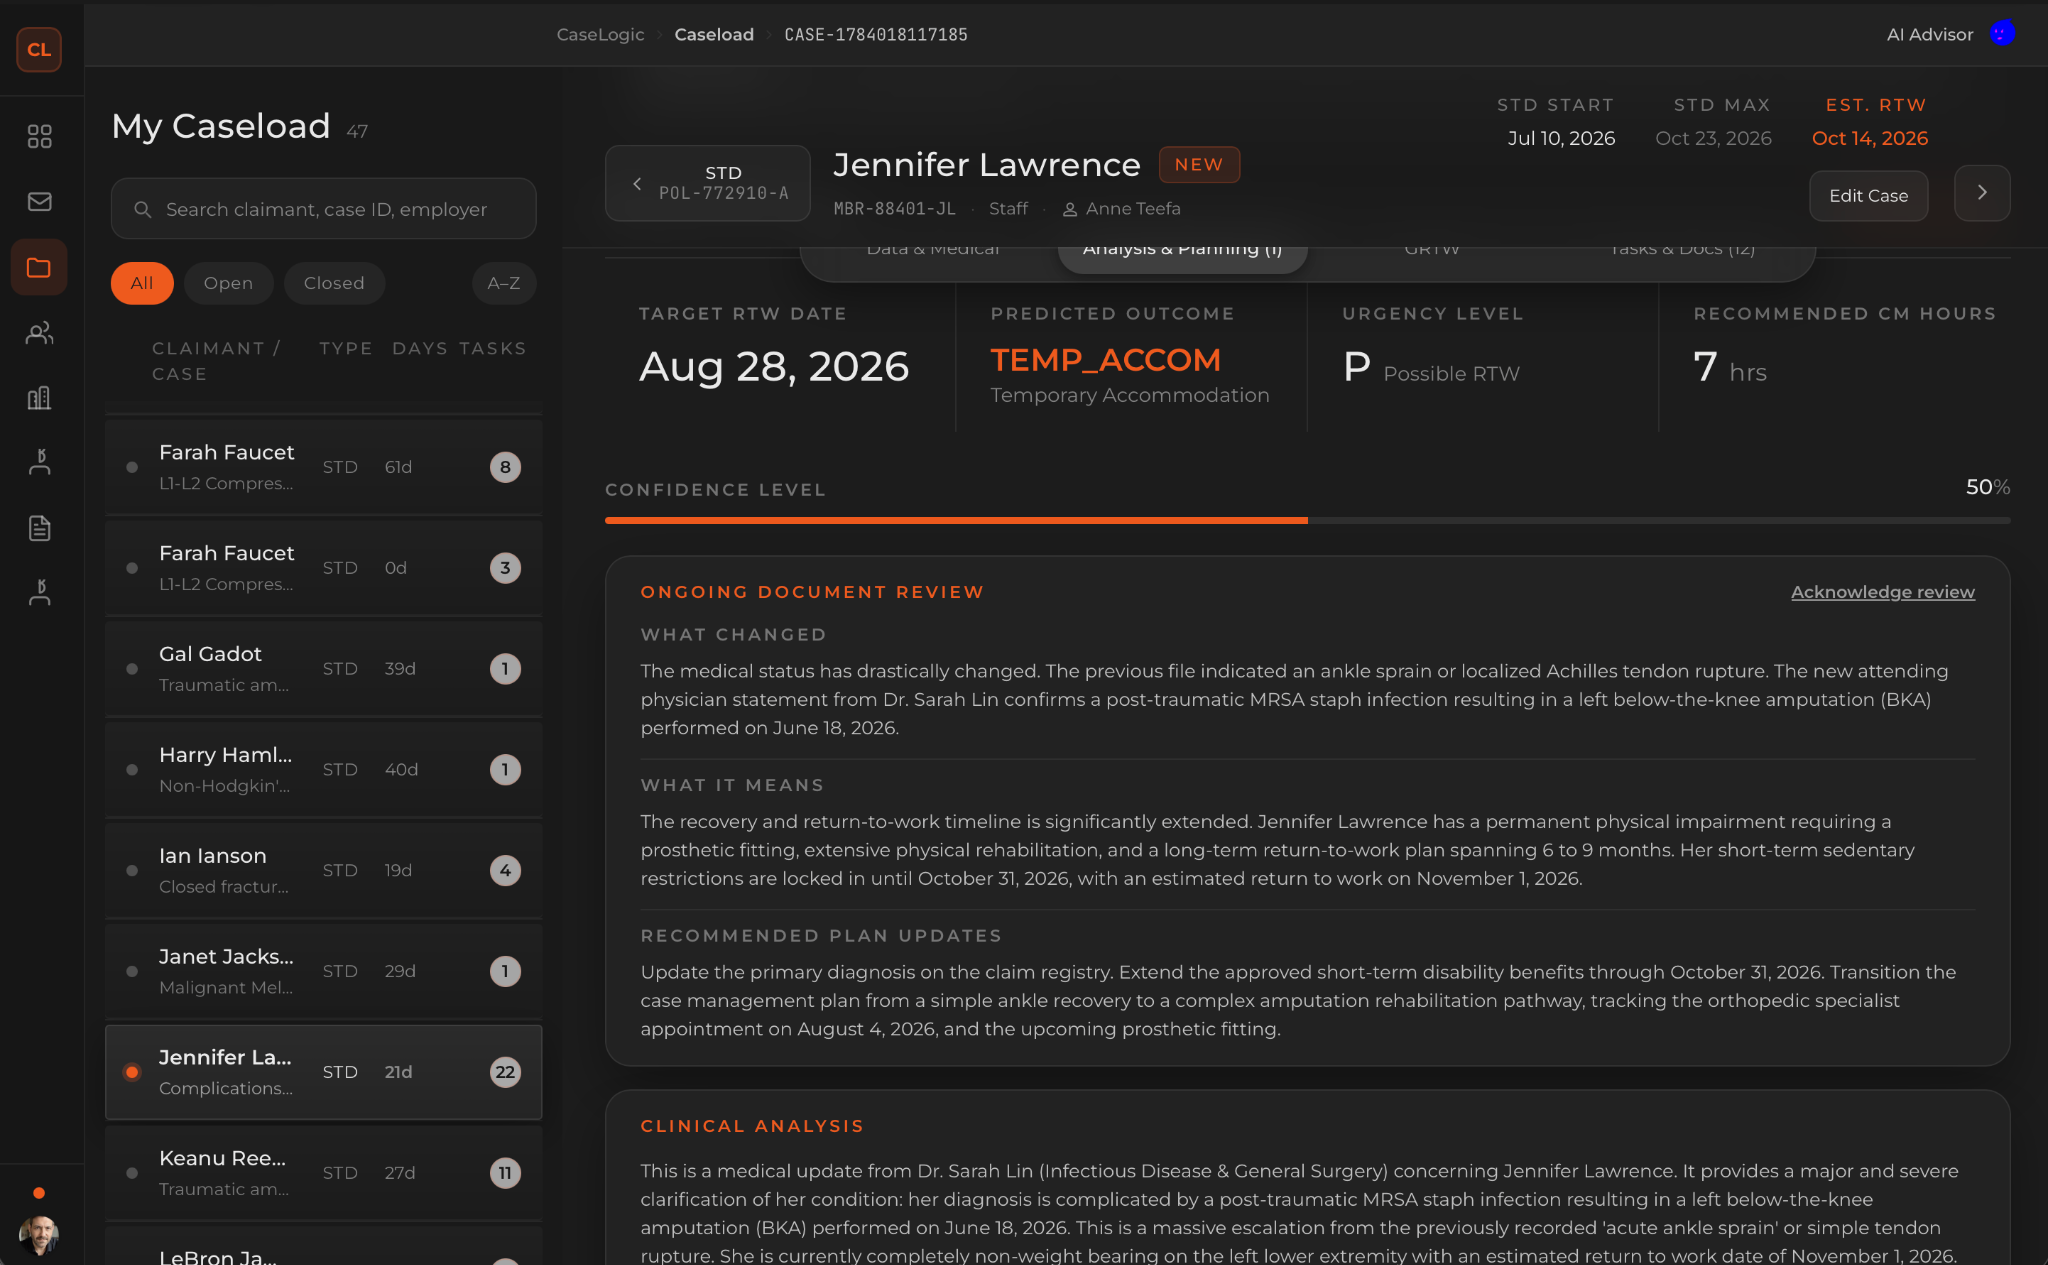Screen dimensions: 2048x1265
Task: Click the task badge 3 on Farah Faucet 0d row
Action: (x=505, y=568)
